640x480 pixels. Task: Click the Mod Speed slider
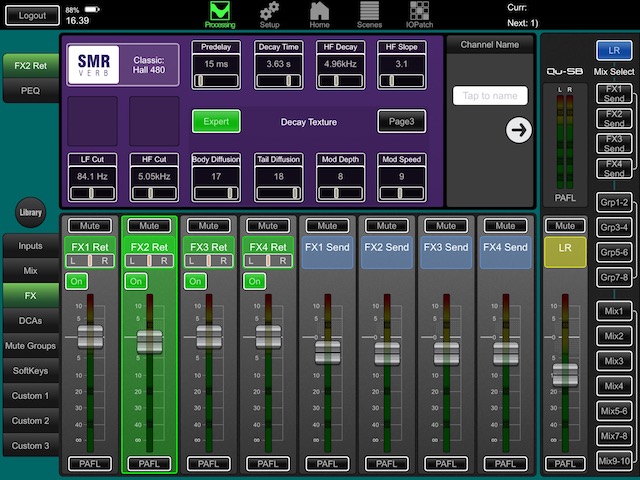click(x=402, y=193)
